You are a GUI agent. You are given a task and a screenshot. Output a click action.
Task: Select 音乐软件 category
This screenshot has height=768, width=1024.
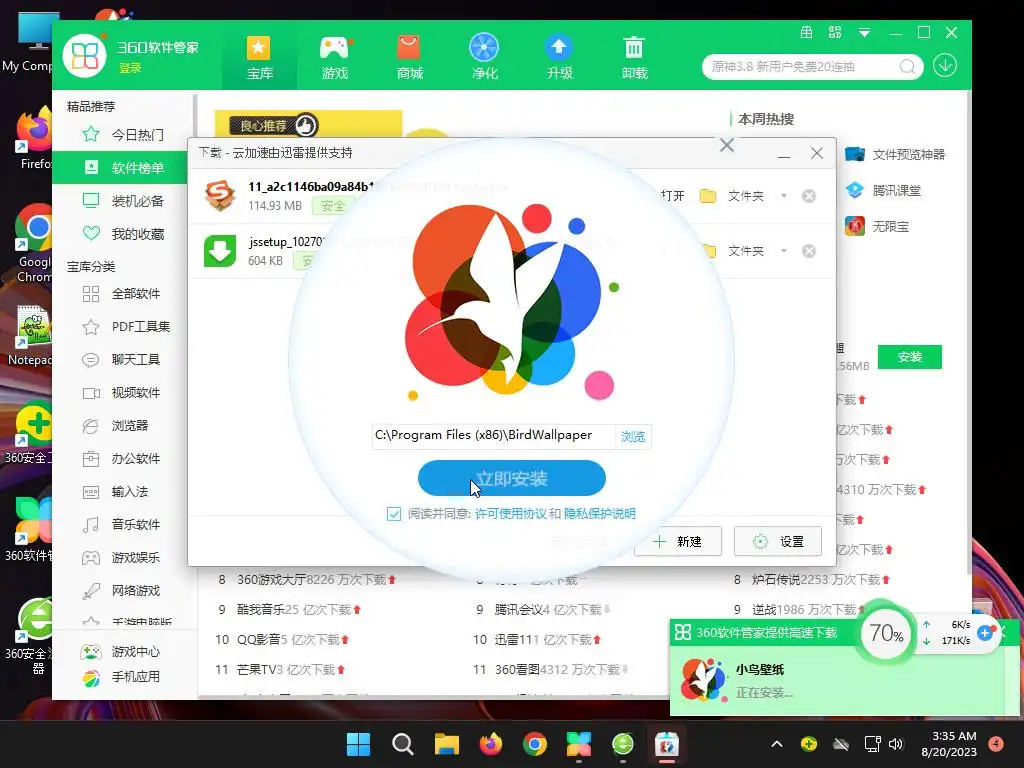(123, 524)
